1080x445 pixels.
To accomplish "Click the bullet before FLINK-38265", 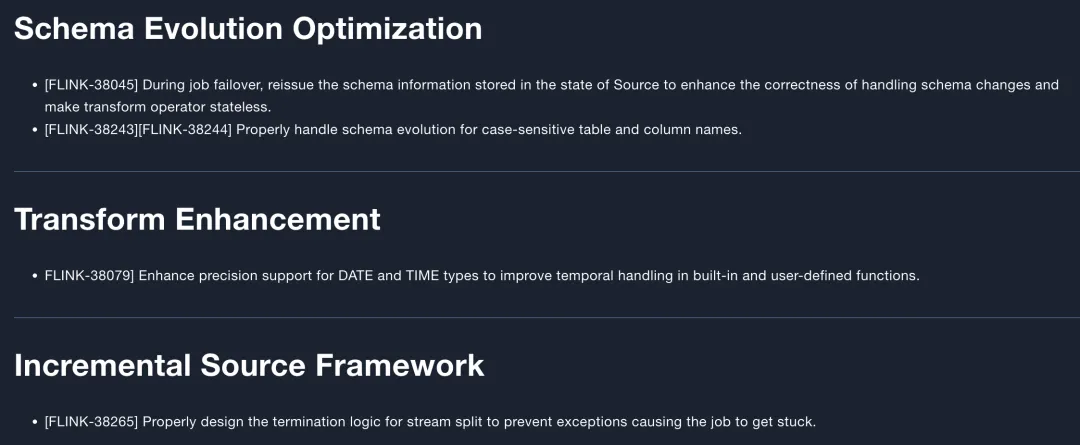I will point(34,421).
